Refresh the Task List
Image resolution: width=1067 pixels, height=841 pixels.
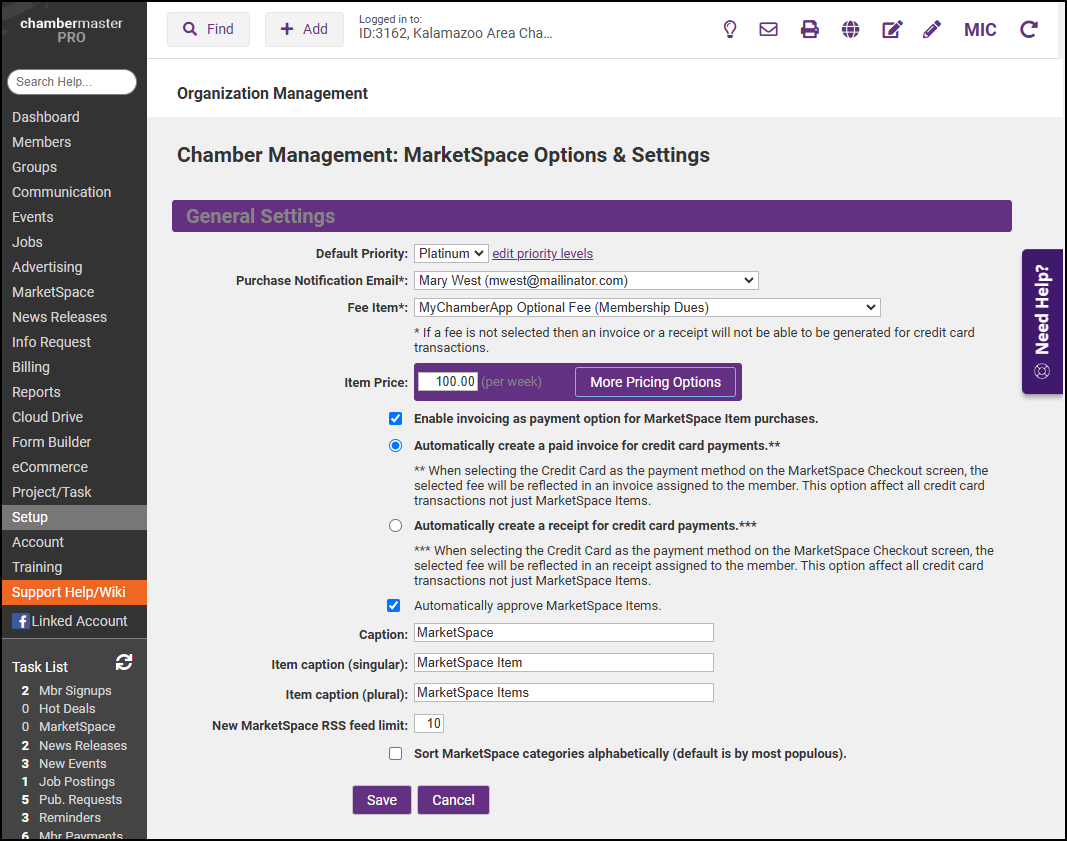pos(124,663)
